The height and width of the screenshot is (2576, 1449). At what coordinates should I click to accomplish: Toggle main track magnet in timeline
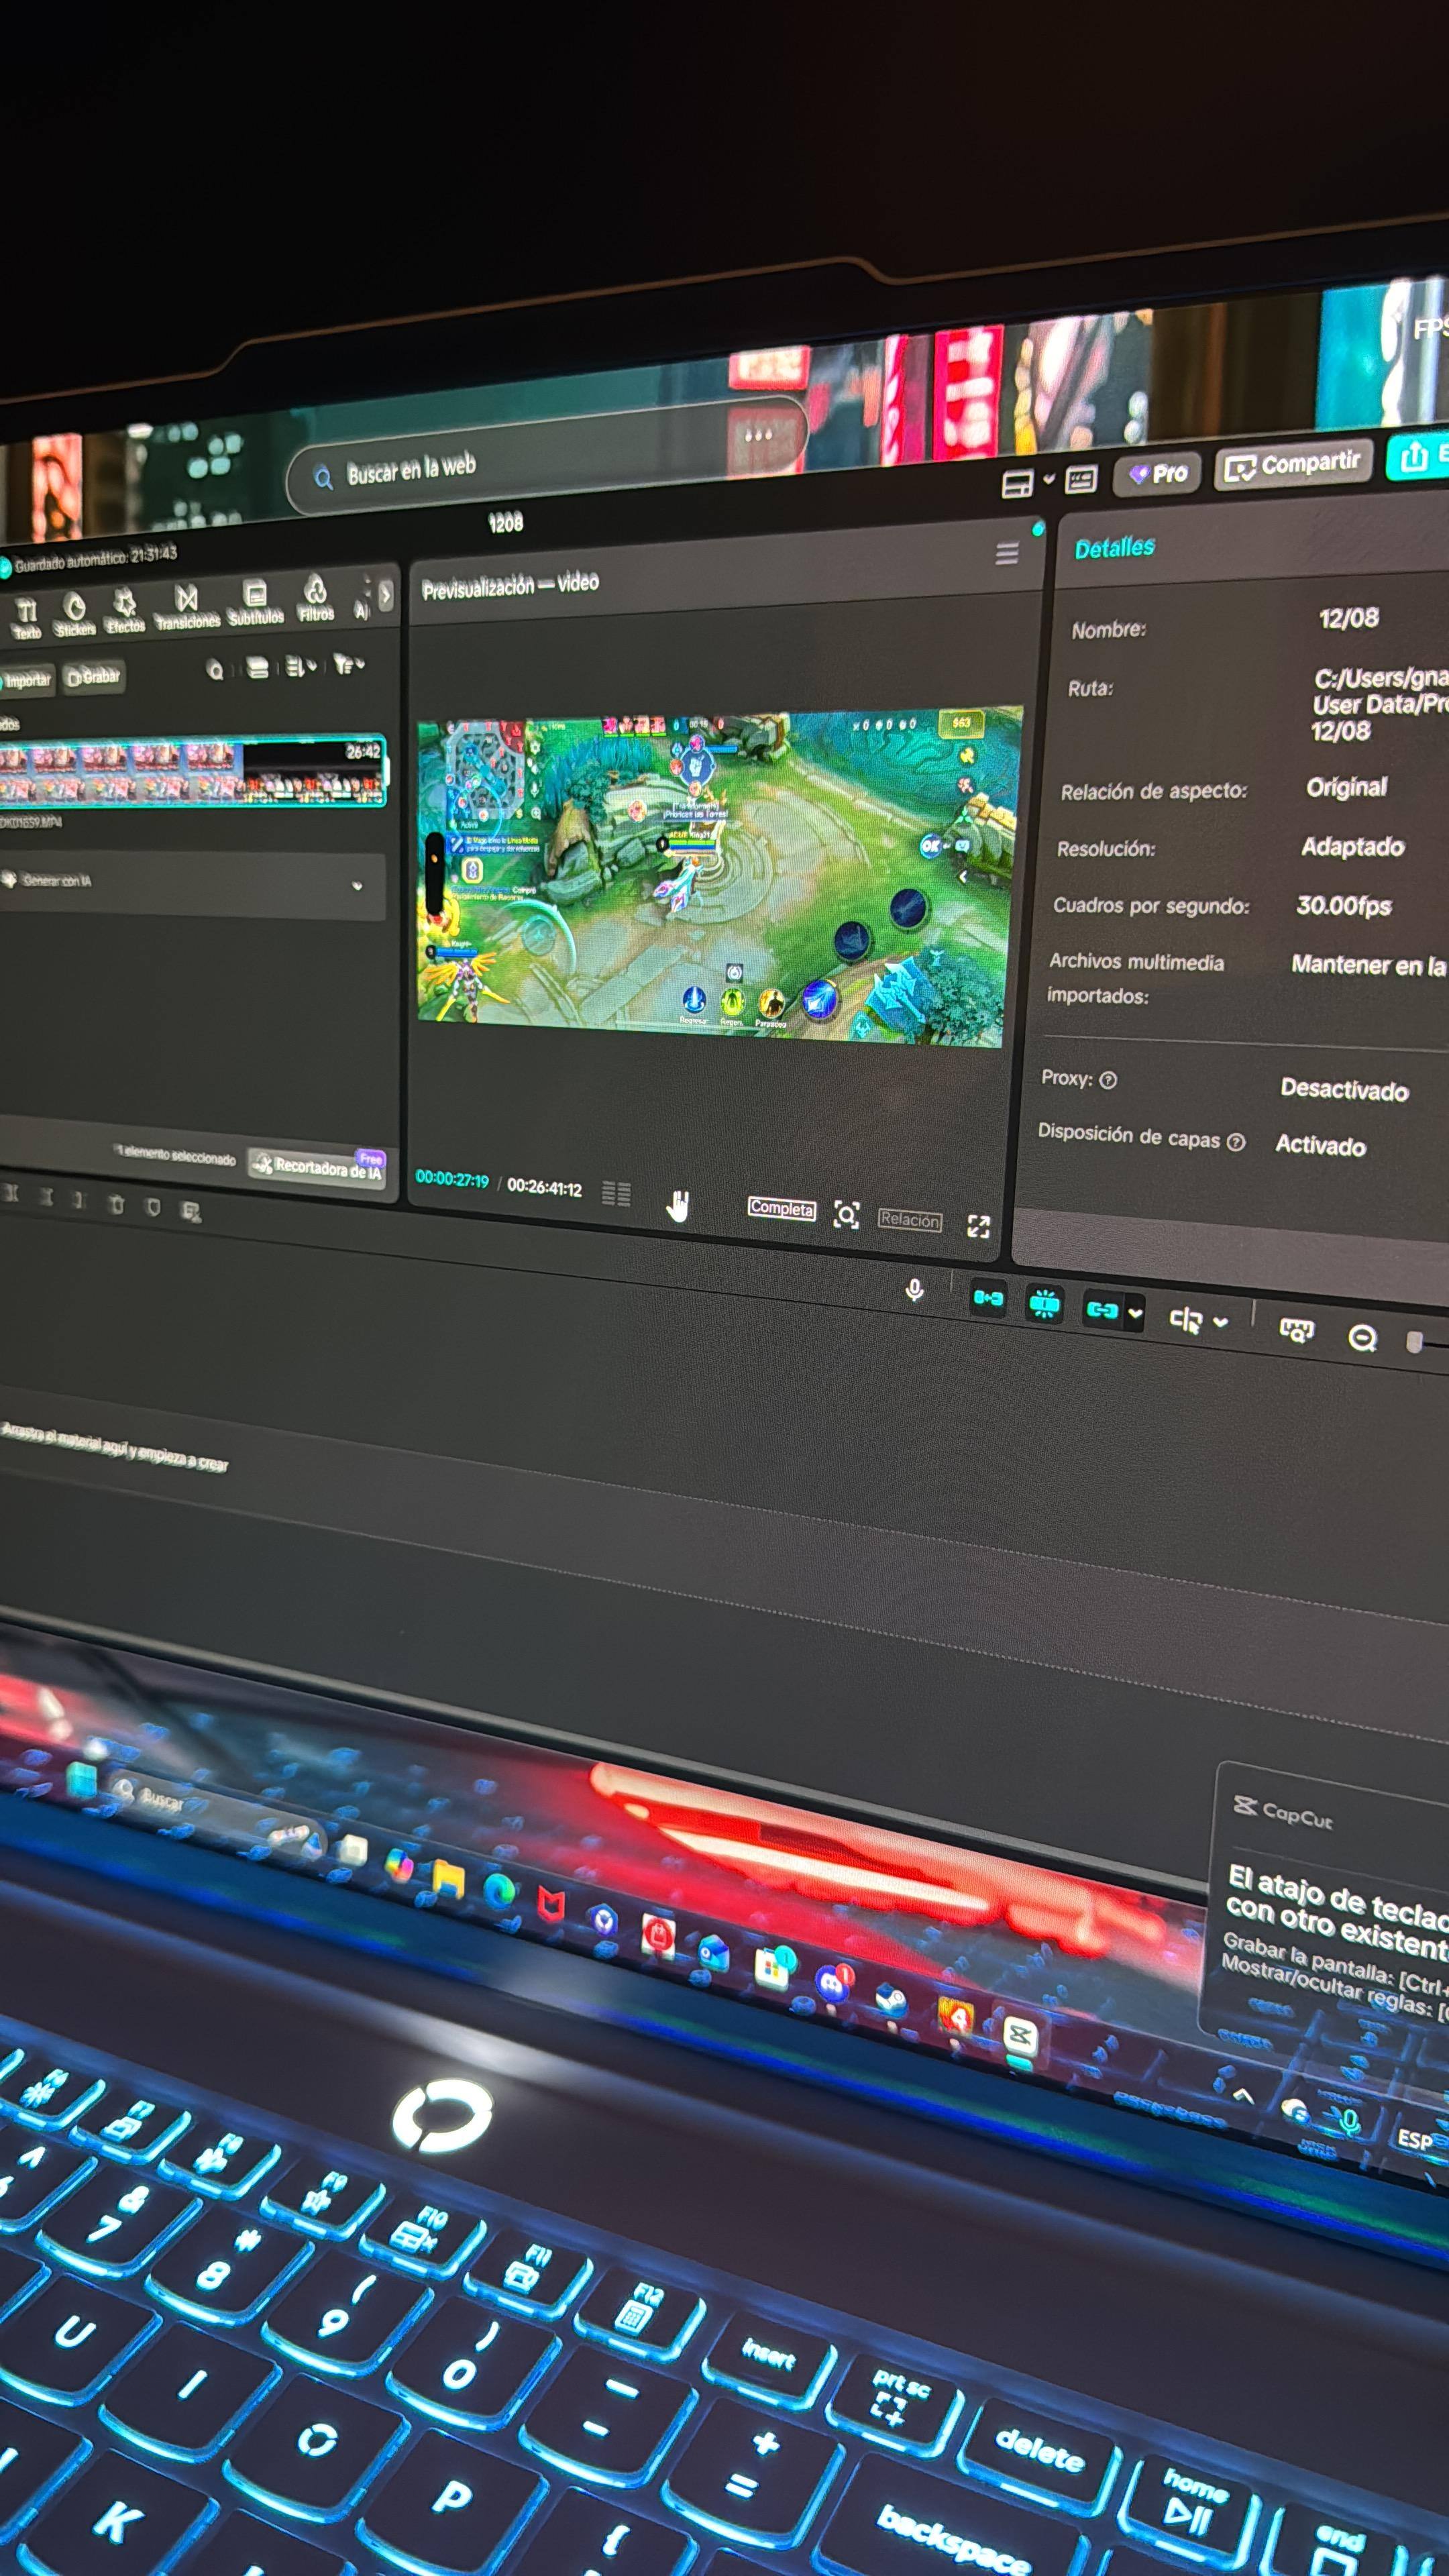point(988,1297)
